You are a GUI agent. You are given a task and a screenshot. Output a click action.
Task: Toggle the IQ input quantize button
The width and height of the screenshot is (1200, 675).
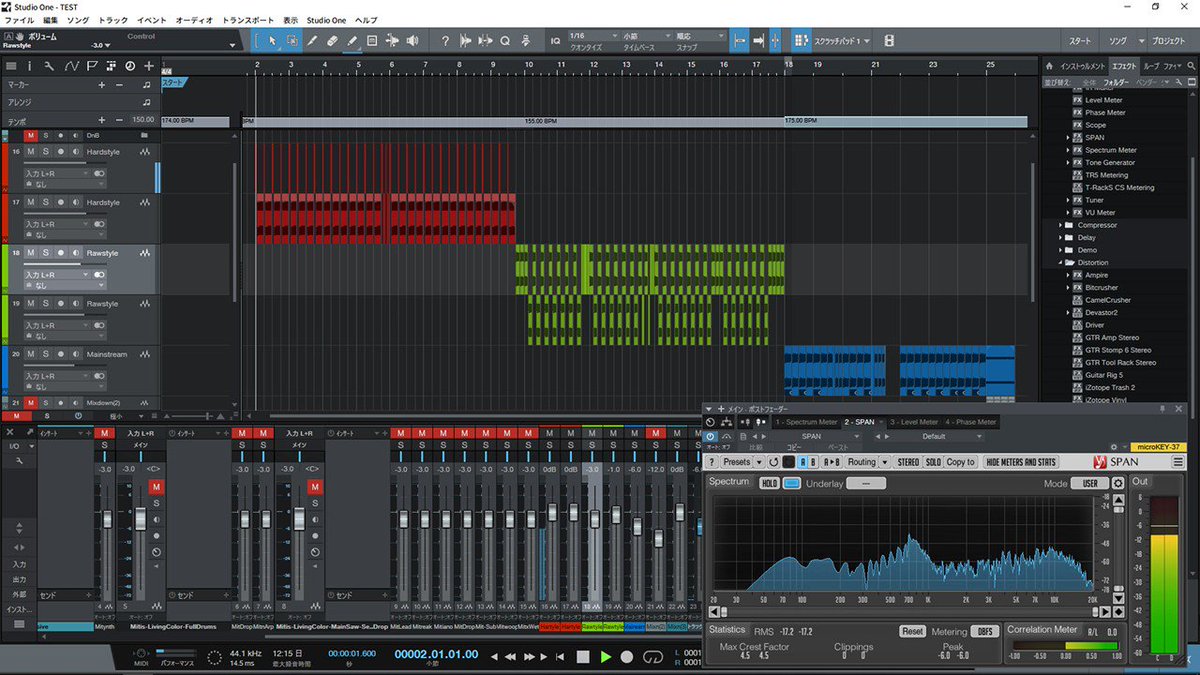[555, 41]
